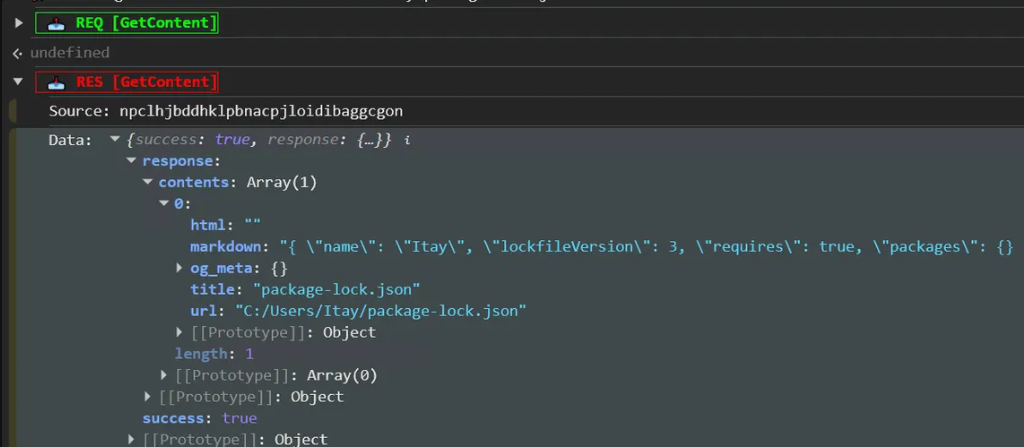Collapse the Data object tree
This screenshot has height=447, width=1024.
pyautogui.click(x=115, y=141)
